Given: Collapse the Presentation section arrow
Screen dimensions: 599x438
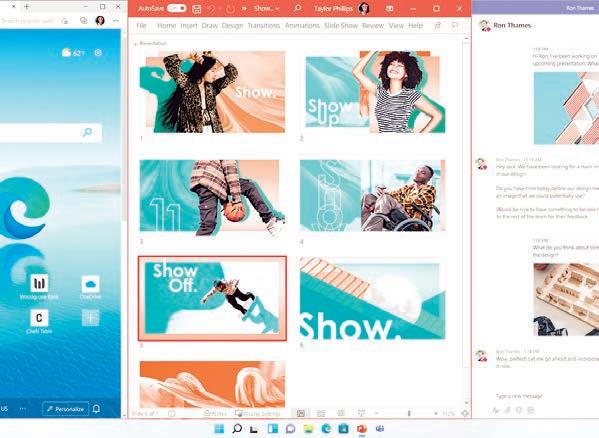Looking at the screenshot, I should pyautogui.click(x=135, y=44).
